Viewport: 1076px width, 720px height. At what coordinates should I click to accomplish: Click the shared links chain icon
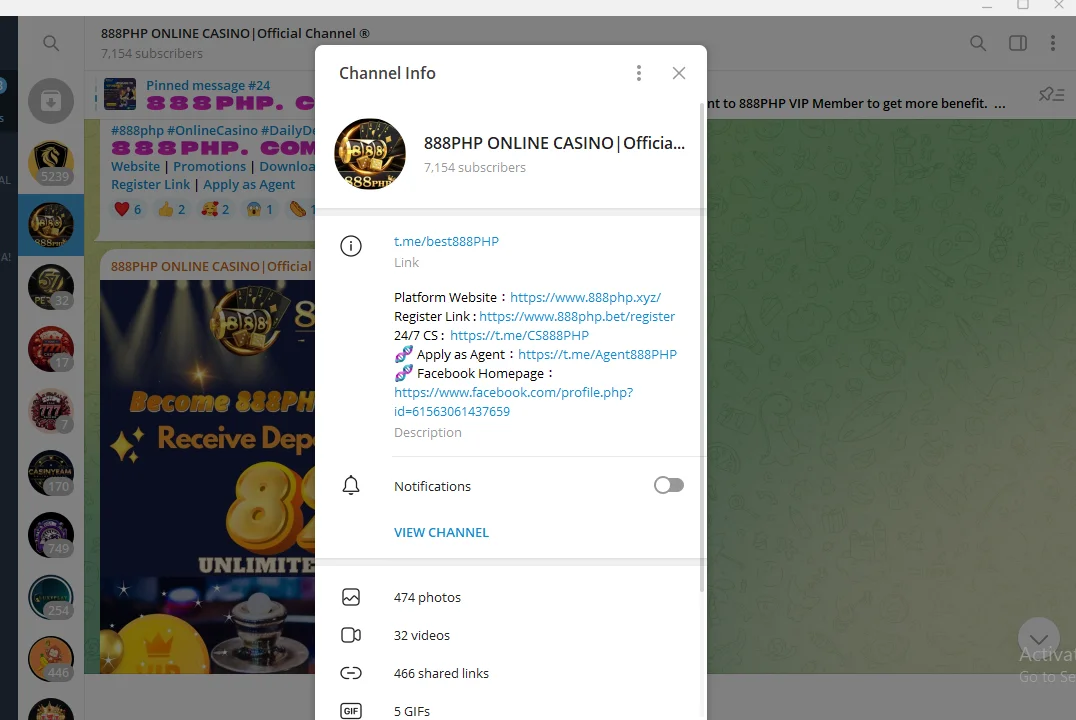[x=351, y=673]
